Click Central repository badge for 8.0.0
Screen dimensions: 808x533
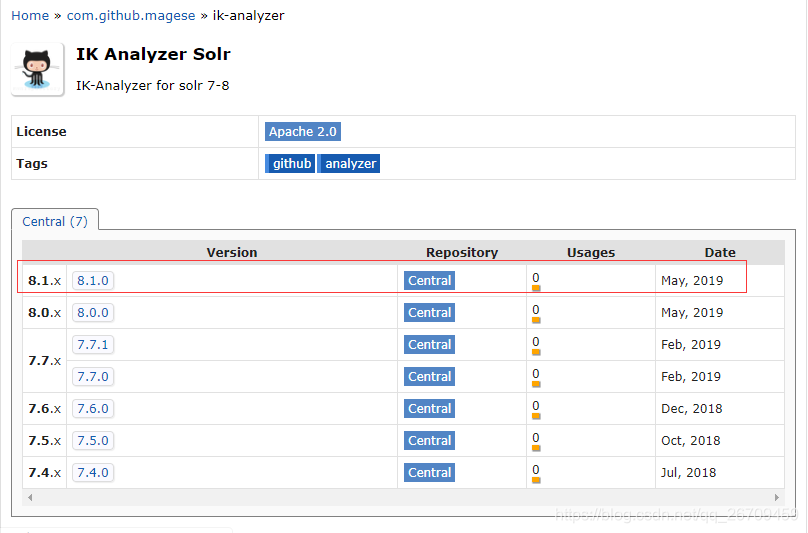tap(429, 312)
